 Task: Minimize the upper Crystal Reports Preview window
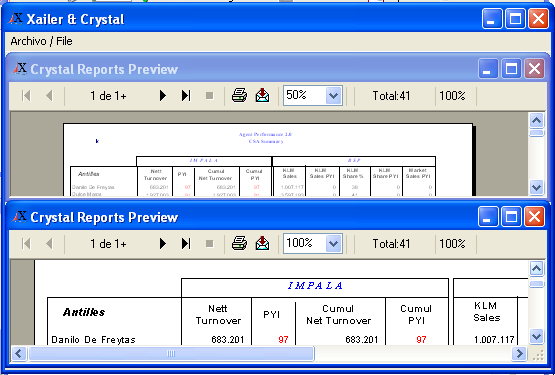point(488,69)
